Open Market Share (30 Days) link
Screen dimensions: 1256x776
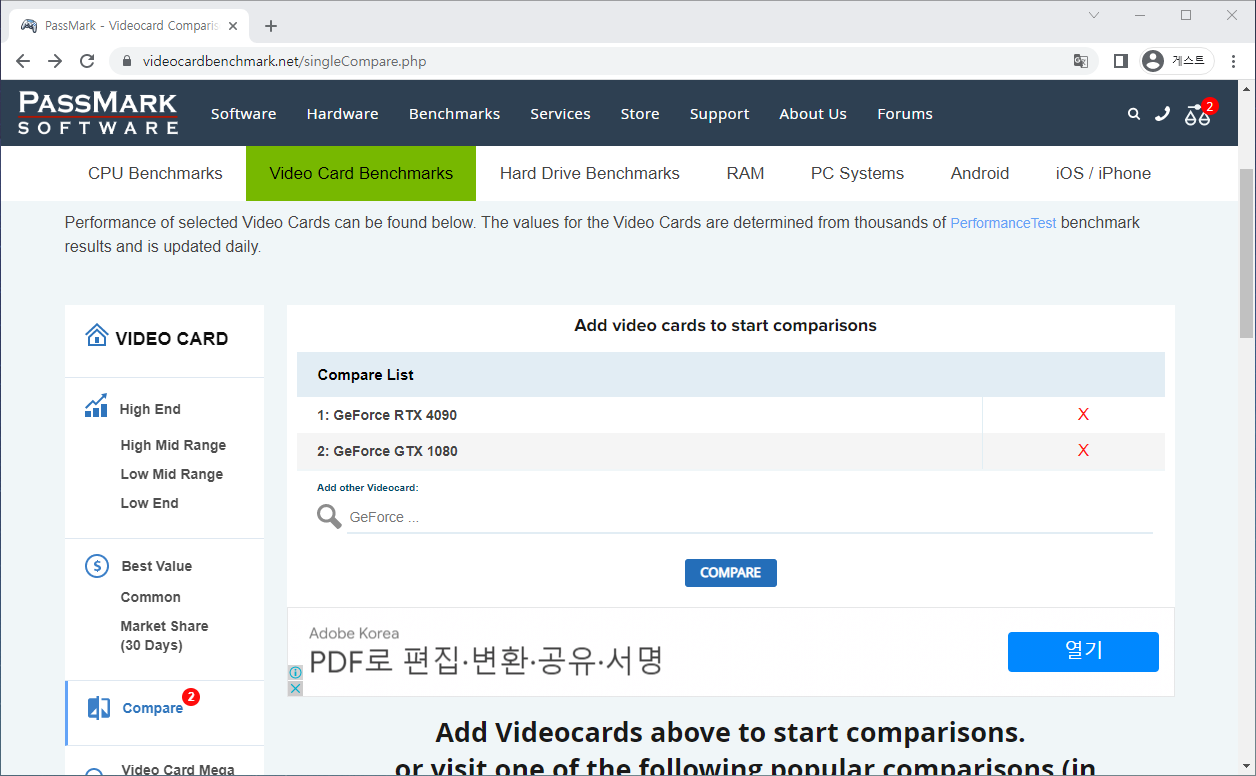[165, 635]
